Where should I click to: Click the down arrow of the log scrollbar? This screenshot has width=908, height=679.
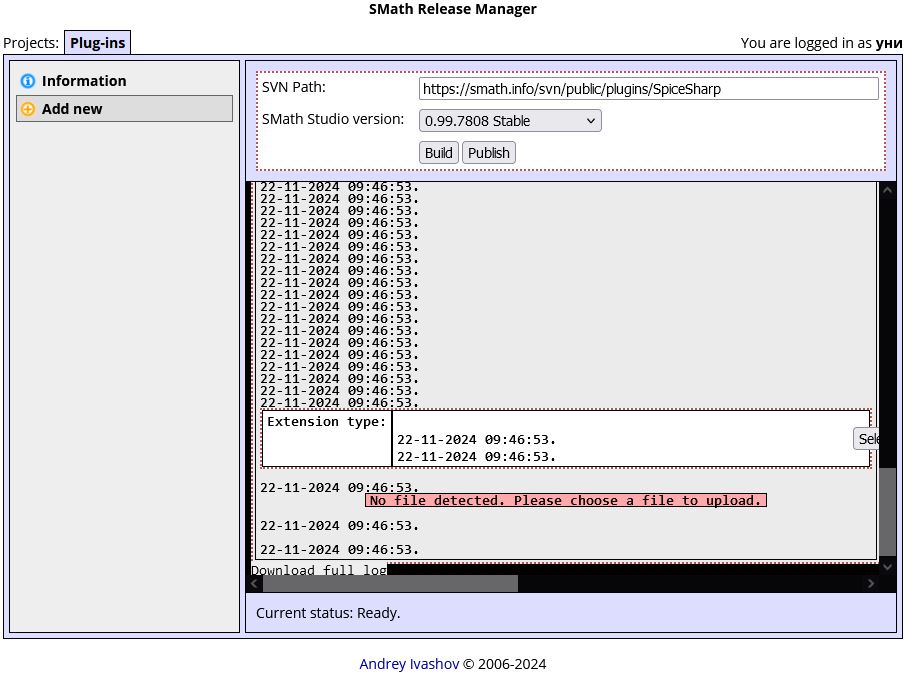click(x=887, y=564)
